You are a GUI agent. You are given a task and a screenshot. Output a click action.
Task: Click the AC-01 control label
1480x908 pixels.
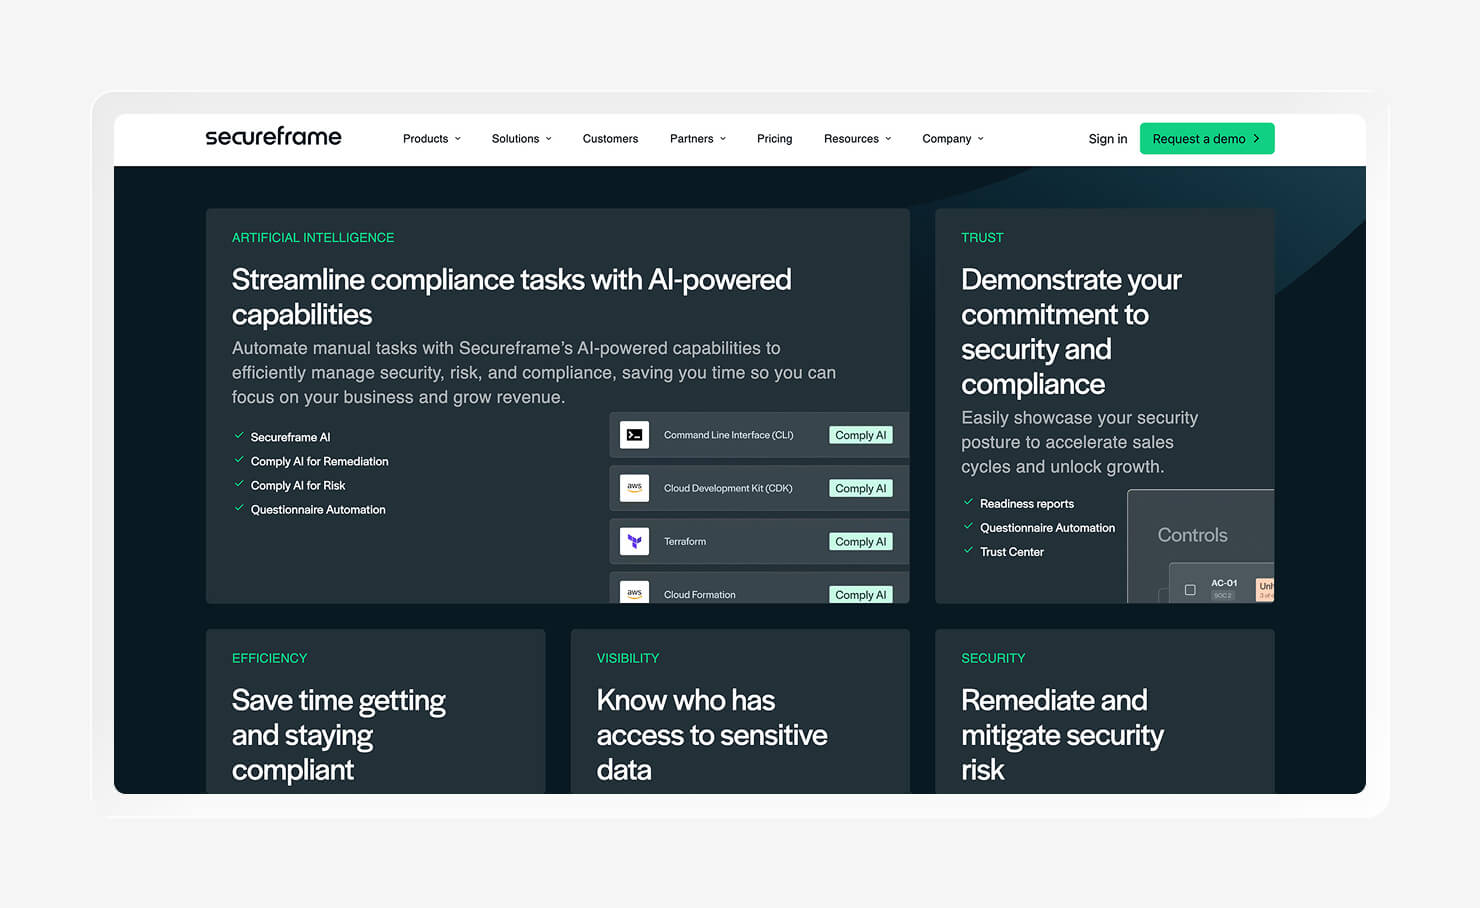point(1224,583)
